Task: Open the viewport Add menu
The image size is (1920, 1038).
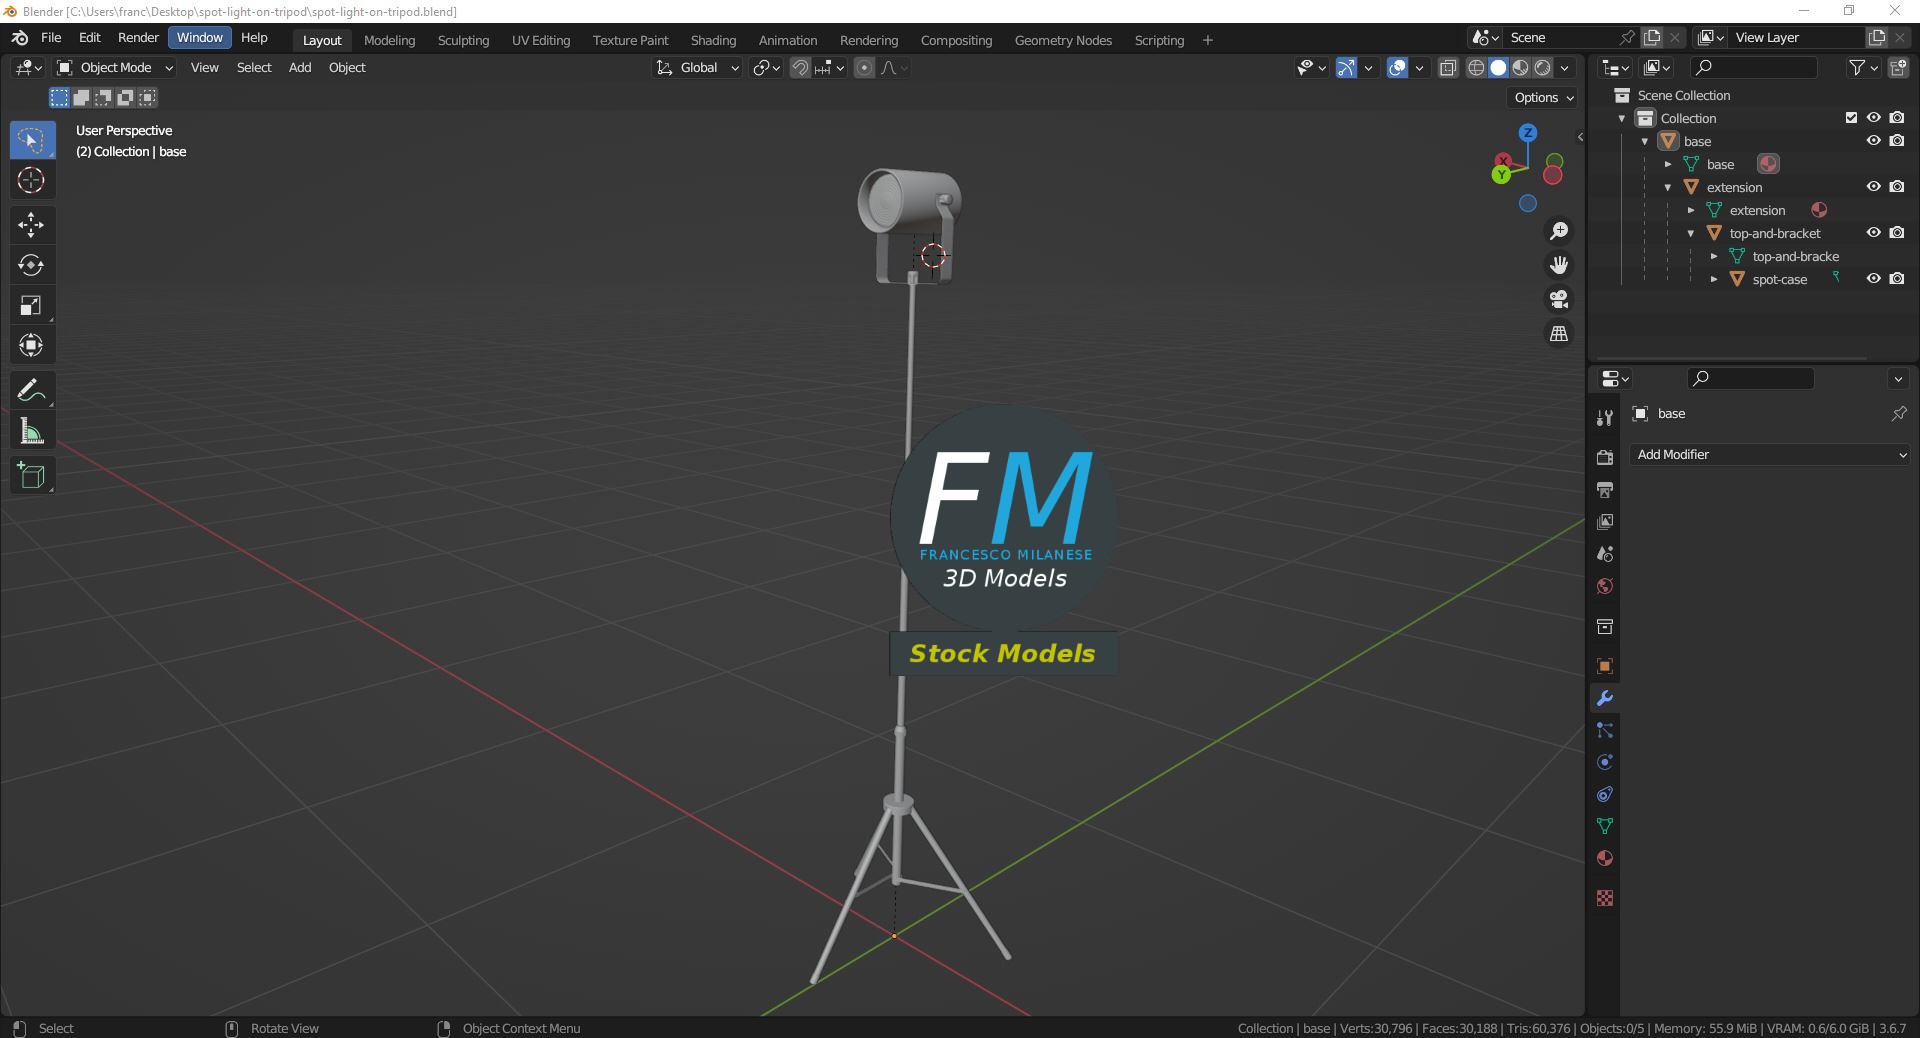Action: point(300,68)
